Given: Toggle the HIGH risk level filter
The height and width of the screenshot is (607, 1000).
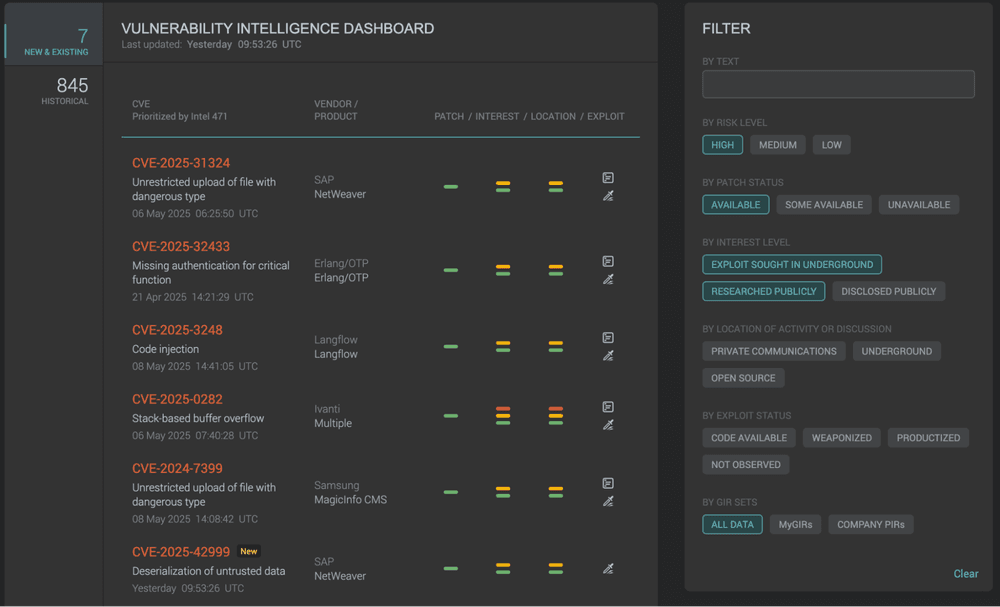Looking at the screenshot, I should 722,145.
